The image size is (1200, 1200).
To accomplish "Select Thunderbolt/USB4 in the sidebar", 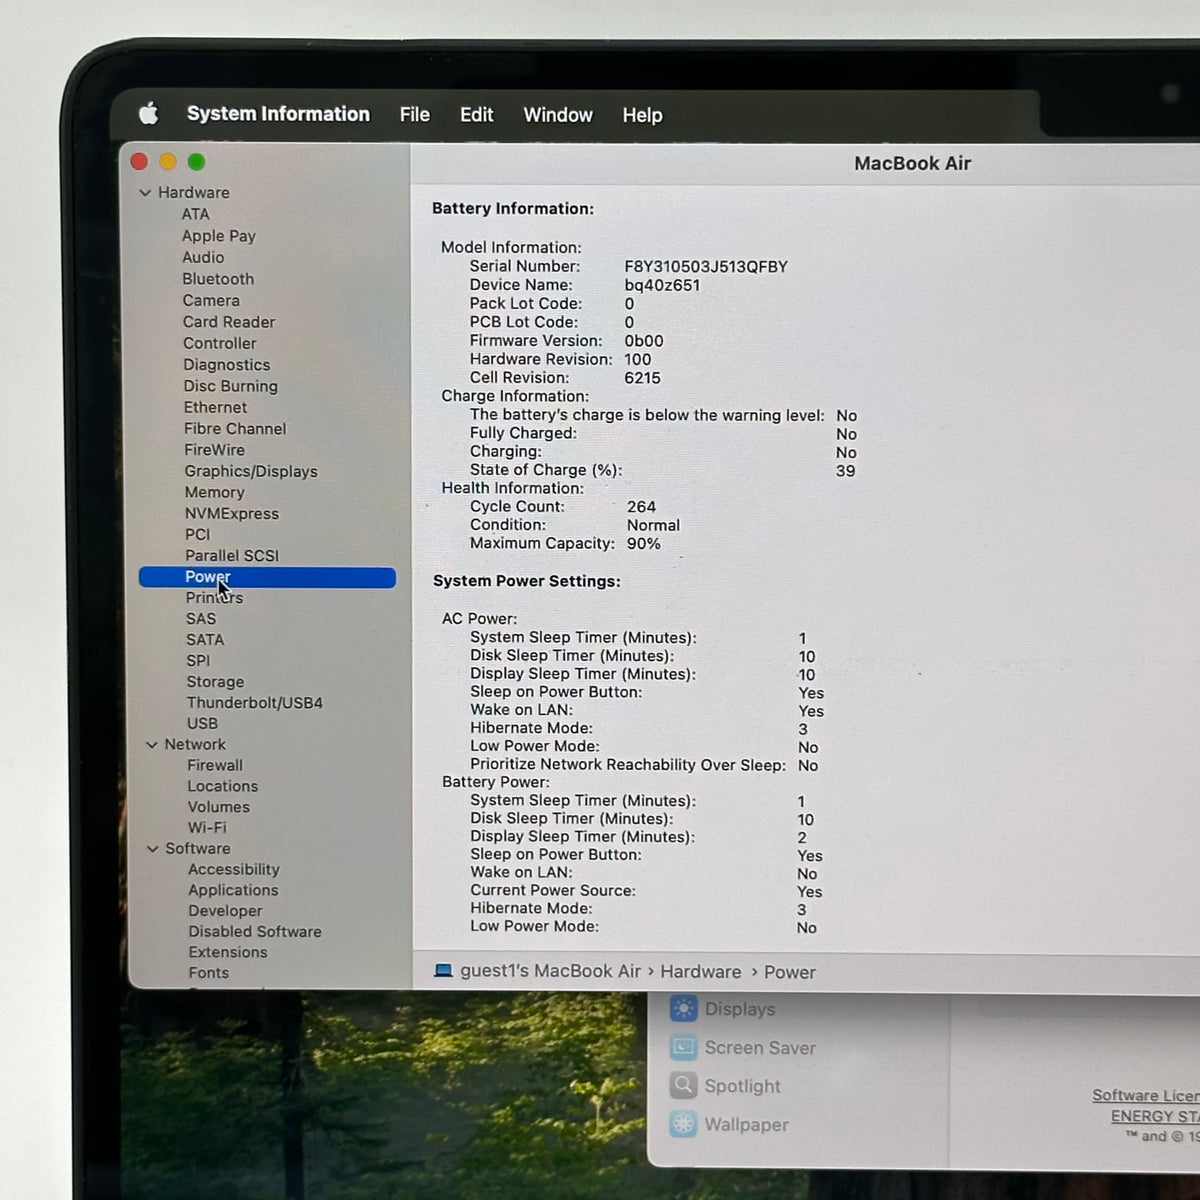I will coord(255,703).
